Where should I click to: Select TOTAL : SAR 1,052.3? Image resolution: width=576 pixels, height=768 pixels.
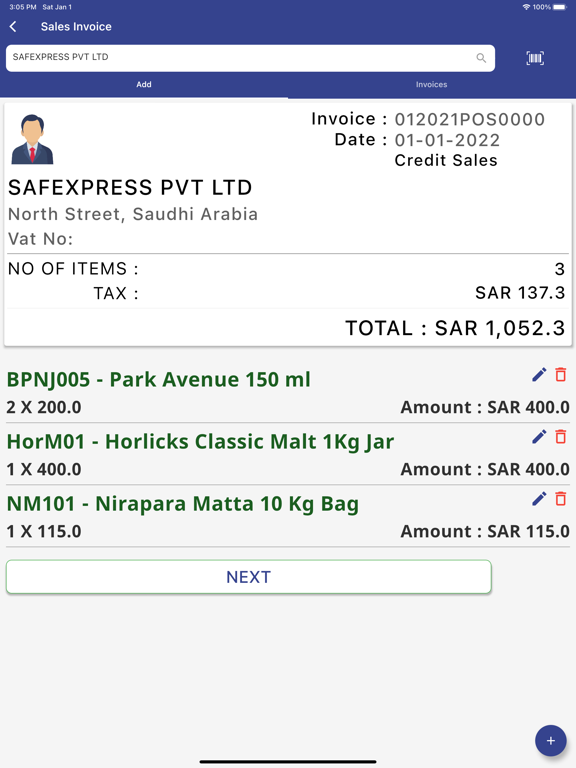(456, 328)
